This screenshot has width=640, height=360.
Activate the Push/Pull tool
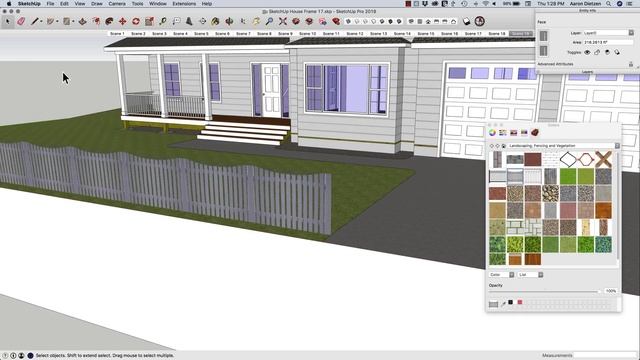(x=82, y=21)
